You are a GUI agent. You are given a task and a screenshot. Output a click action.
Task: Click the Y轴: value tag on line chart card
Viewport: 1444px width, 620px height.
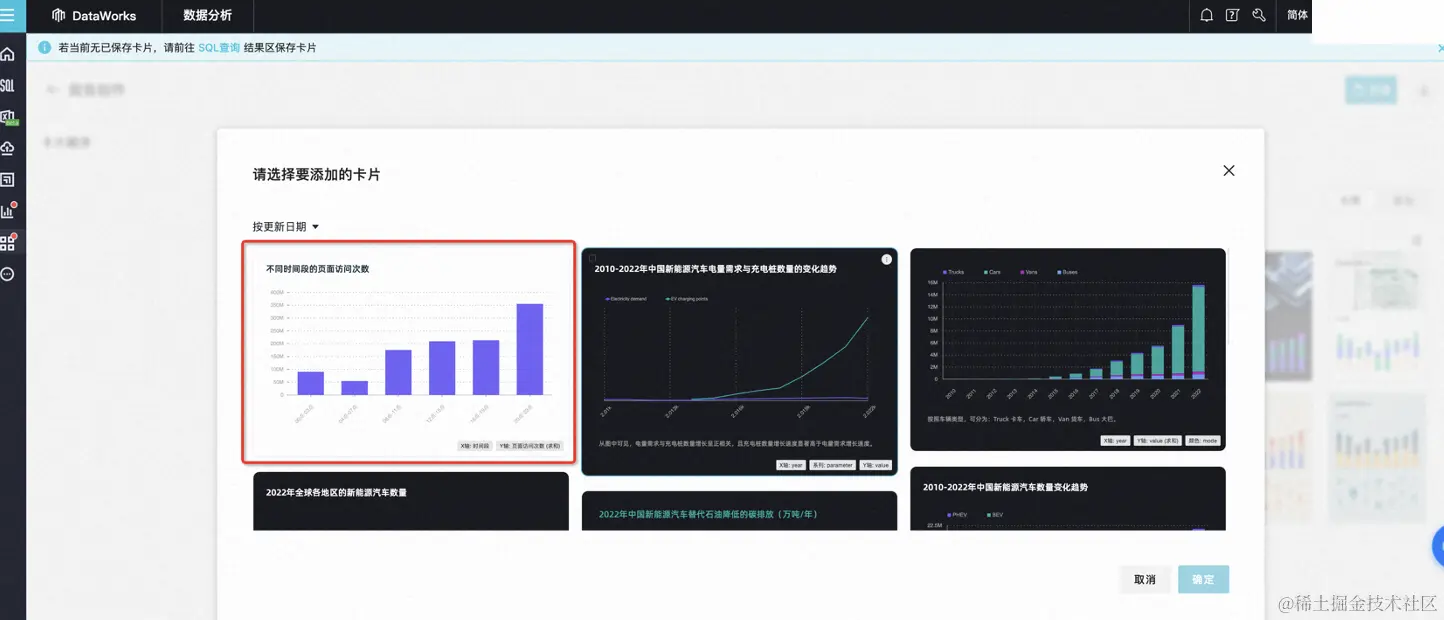(x=875, y=465)
